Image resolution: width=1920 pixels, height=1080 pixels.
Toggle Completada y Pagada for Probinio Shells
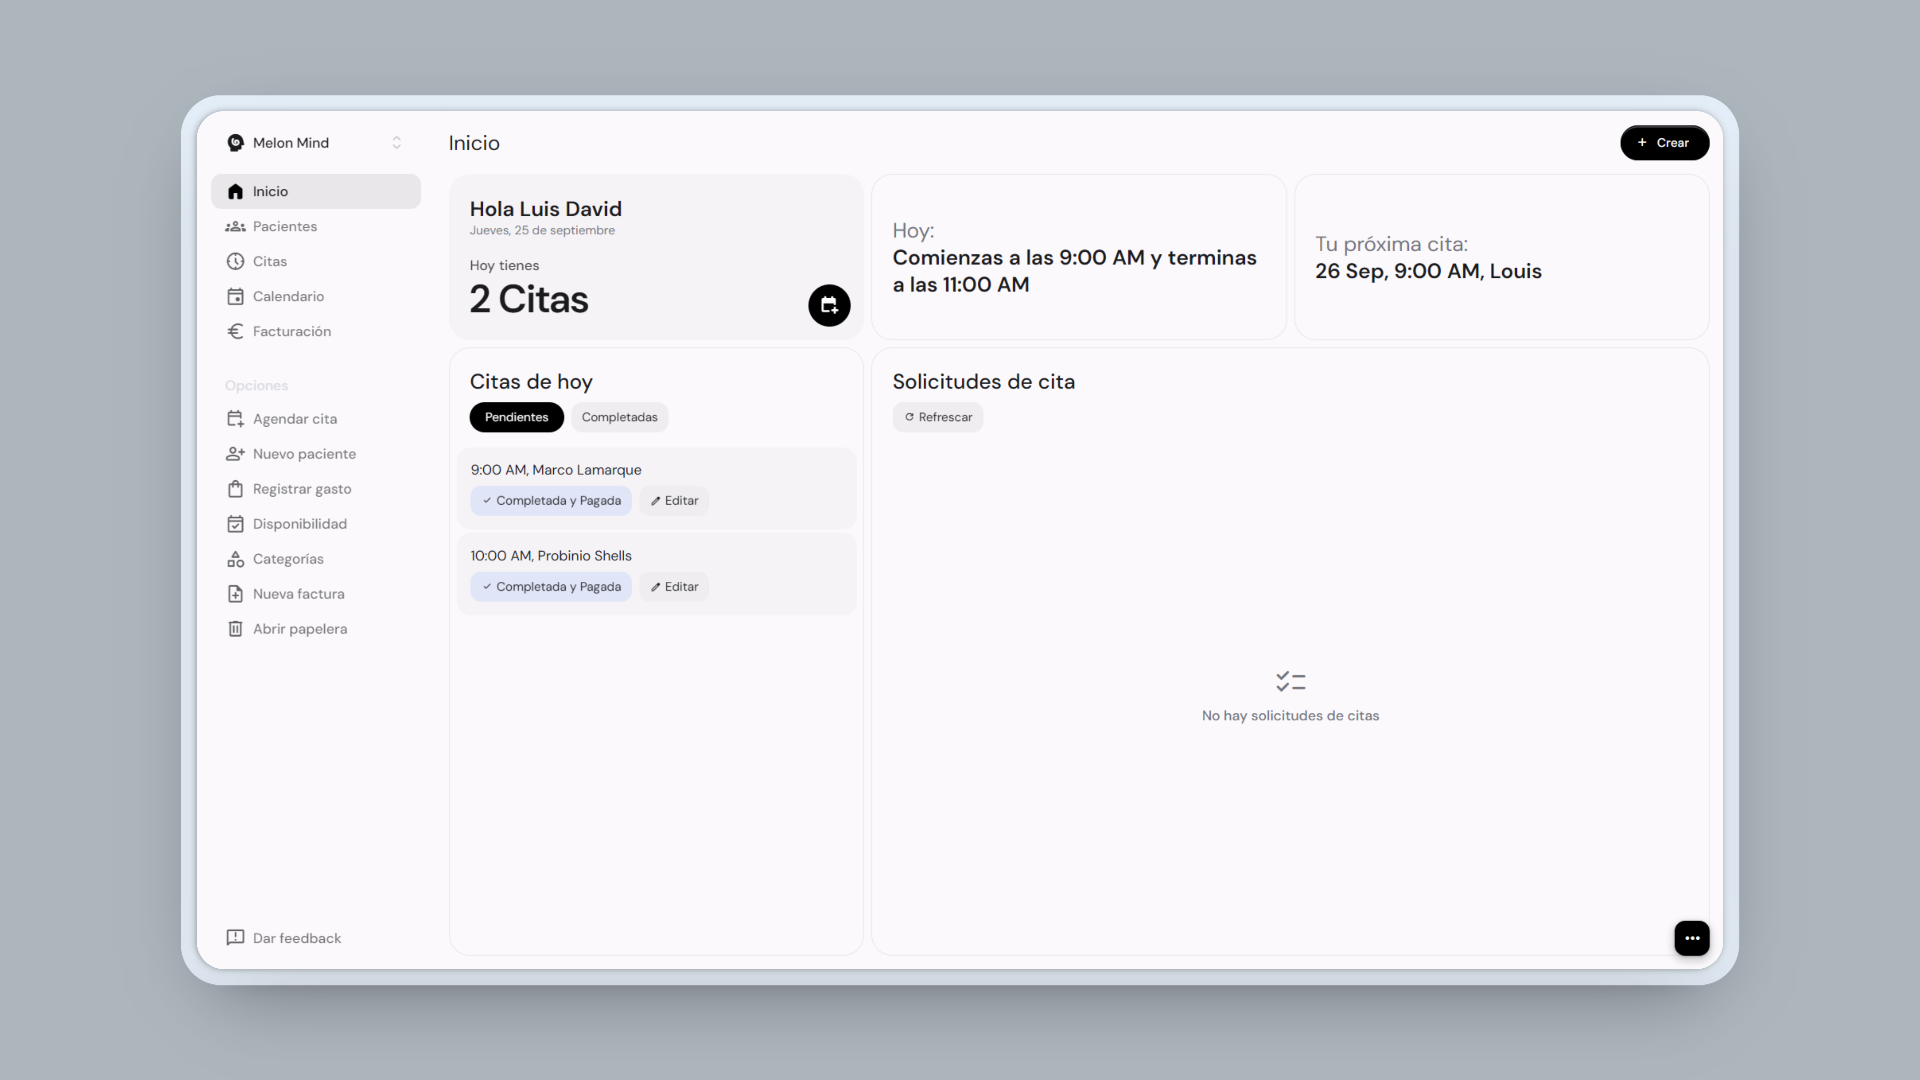click(x=551, y=587)
